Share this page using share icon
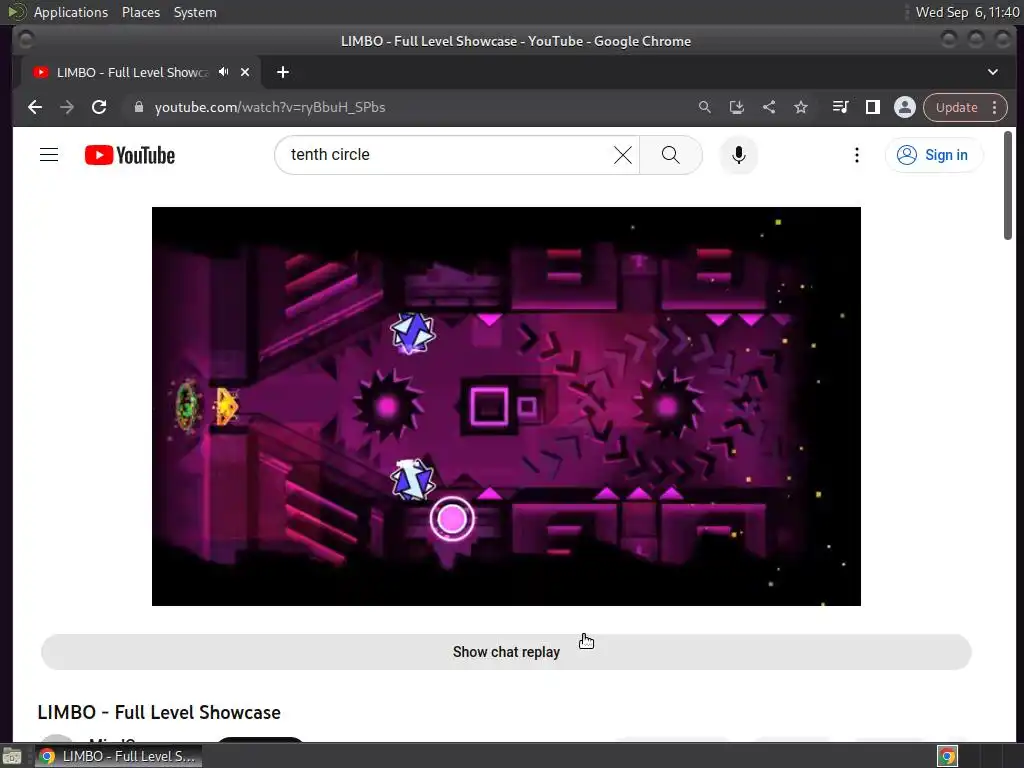1024x768 pixels. [769, 107]
